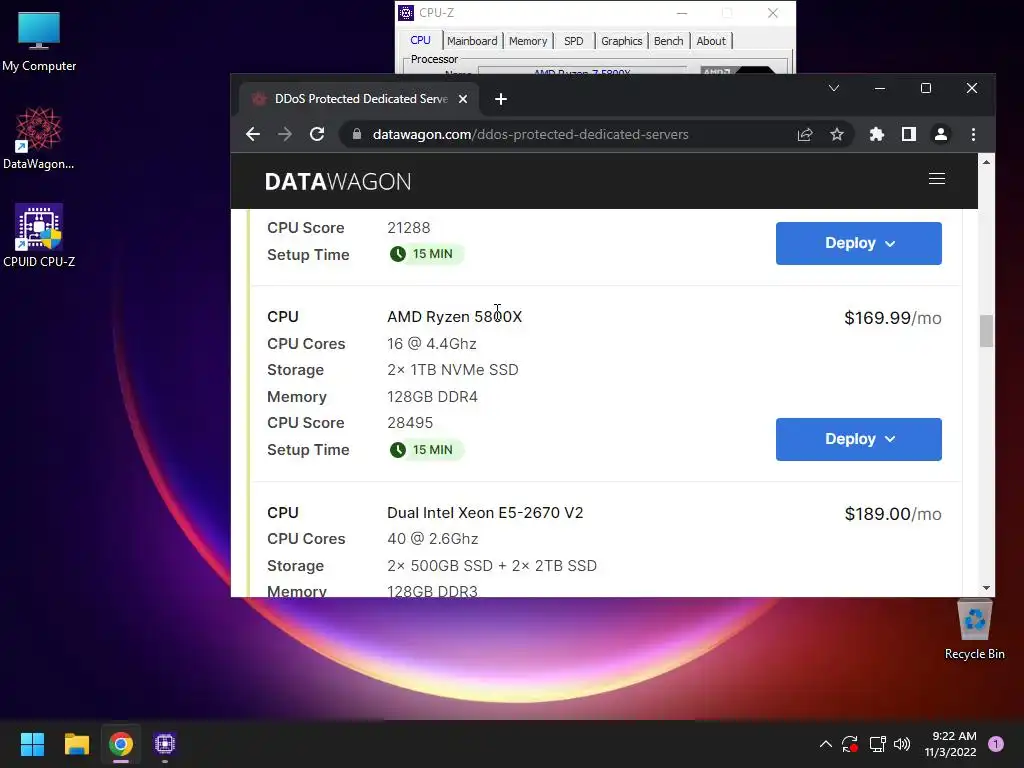This screenshot has height=768, width=1024.
Task: Open the notification badge in the taskbar
Action: pyautogui.click(x=996, y=744)
